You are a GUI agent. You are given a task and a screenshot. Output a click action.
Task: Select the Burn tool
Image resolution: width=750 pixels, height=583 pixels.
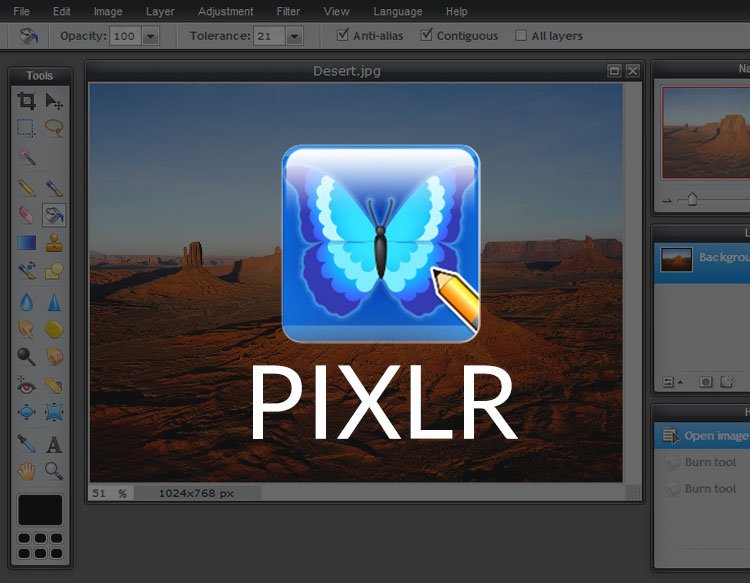(x=54, y=356)
